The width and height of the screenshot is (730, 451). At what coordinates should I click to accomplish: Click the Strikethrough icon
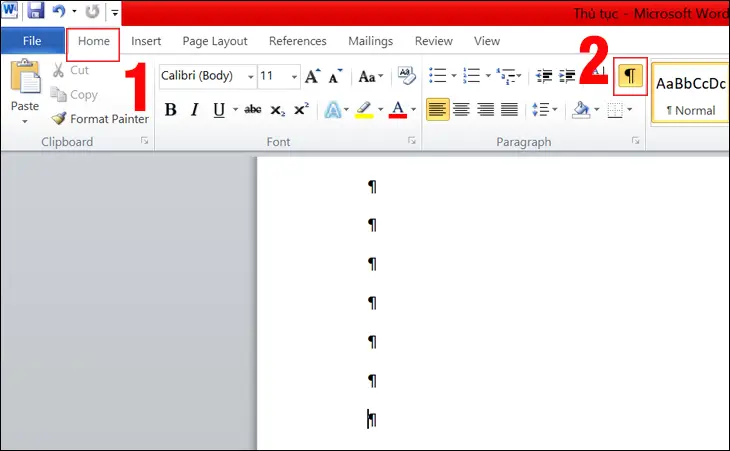click(x=252, y=110)
